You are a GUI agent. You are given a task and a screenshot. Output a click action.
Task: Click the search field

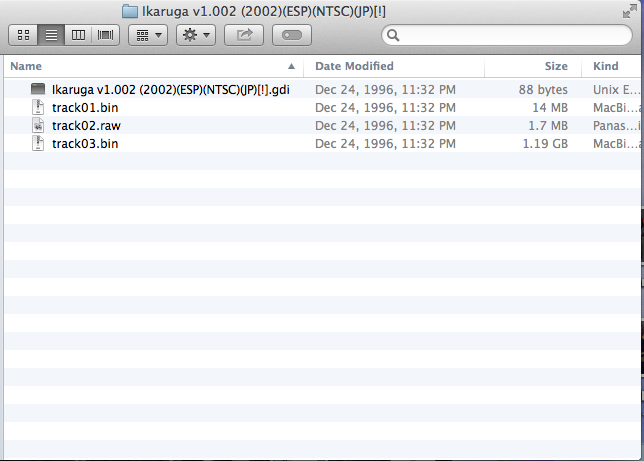(x=507, y=35)
